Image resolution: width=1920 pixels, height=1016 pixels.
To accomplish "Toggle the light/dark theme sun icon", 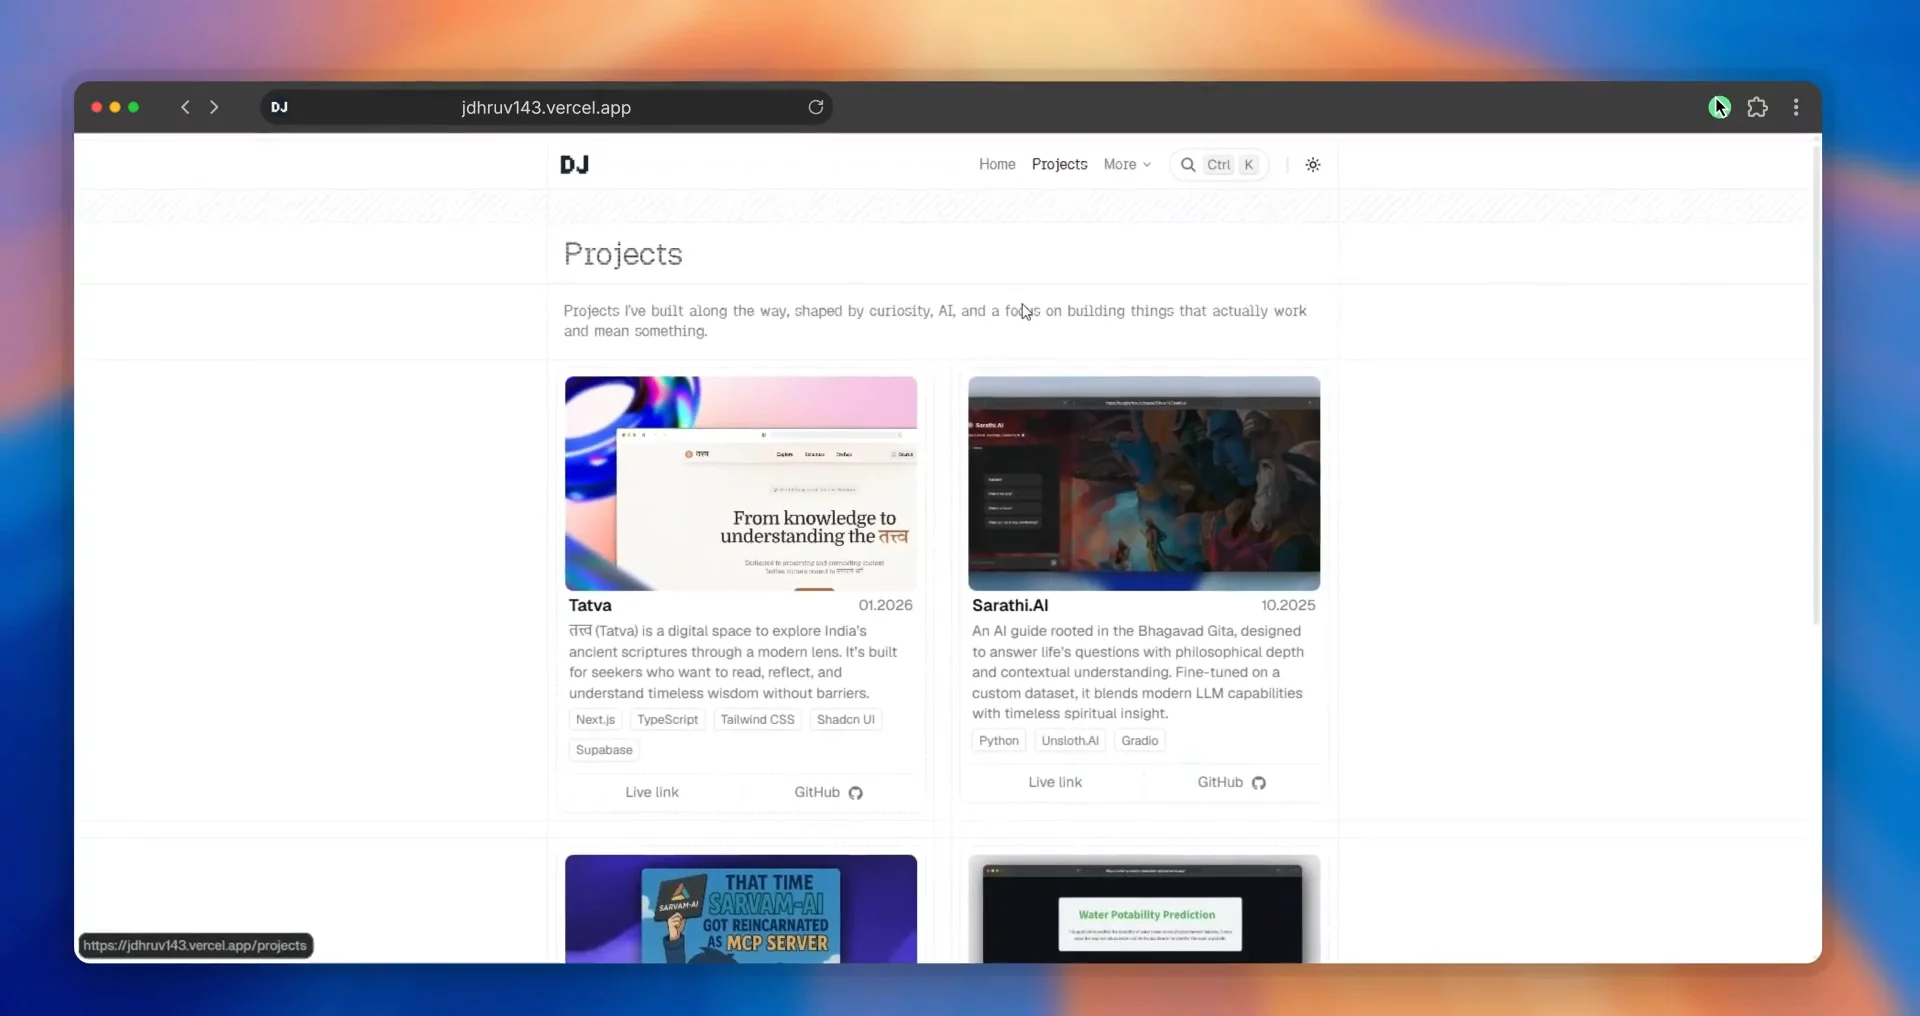I will pyautogui.click(x=1313, y=165).
